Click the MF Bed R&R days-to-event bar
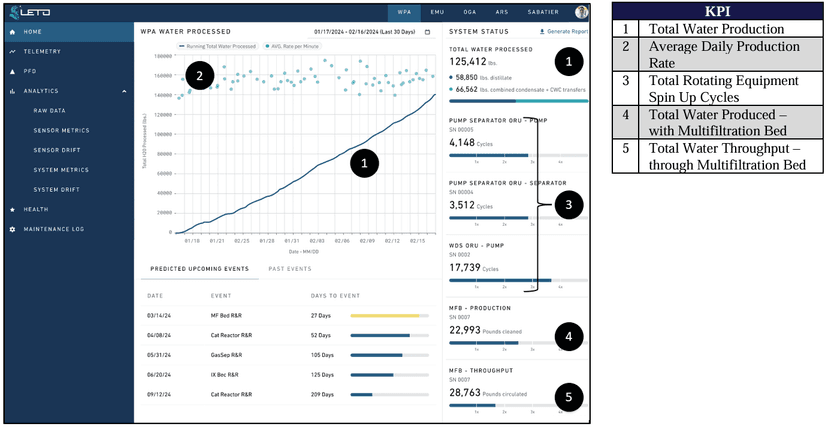The image size is (828, 427). click(x=389, y=315)
